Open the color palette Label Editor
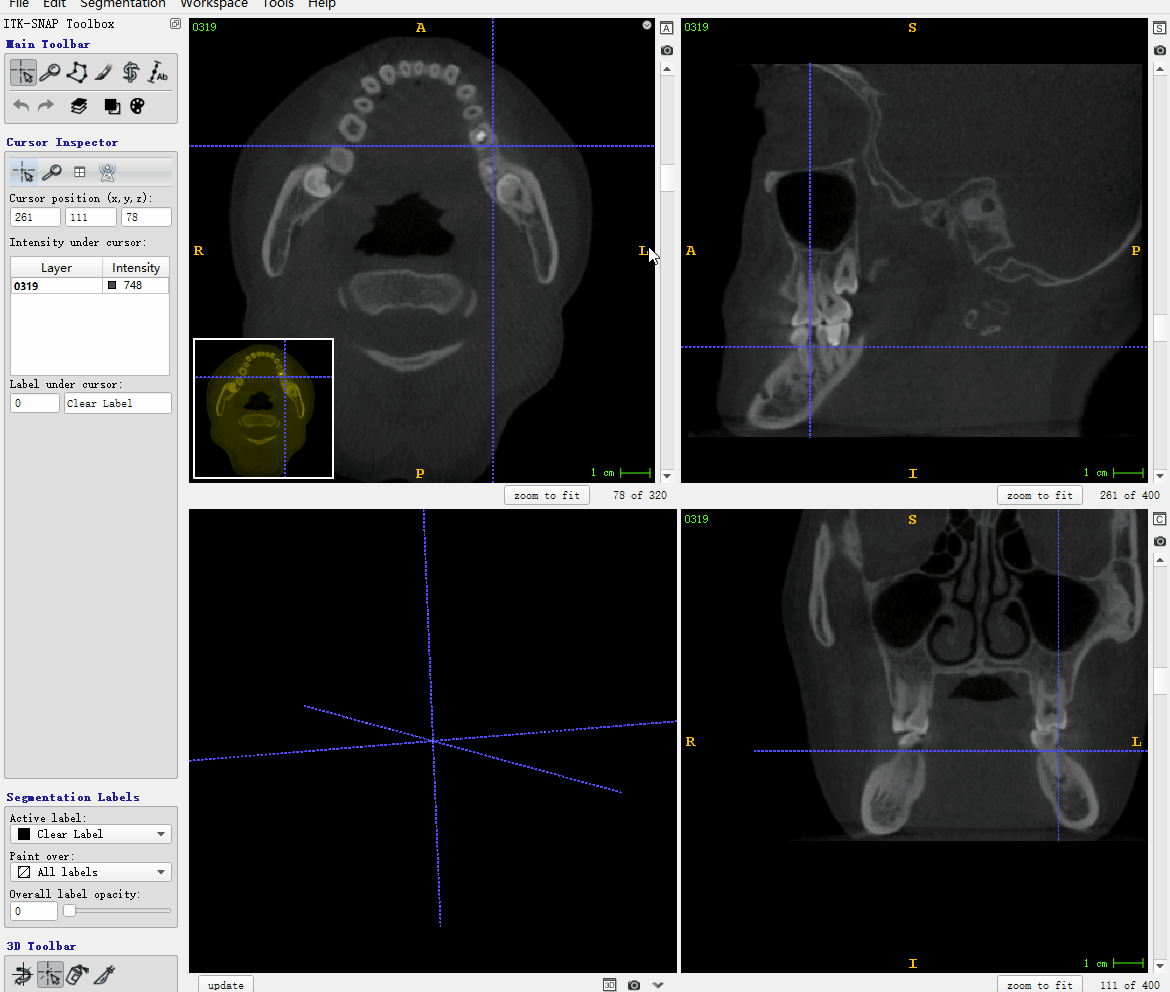The image size is (1170, 992). tap(137, 106)
